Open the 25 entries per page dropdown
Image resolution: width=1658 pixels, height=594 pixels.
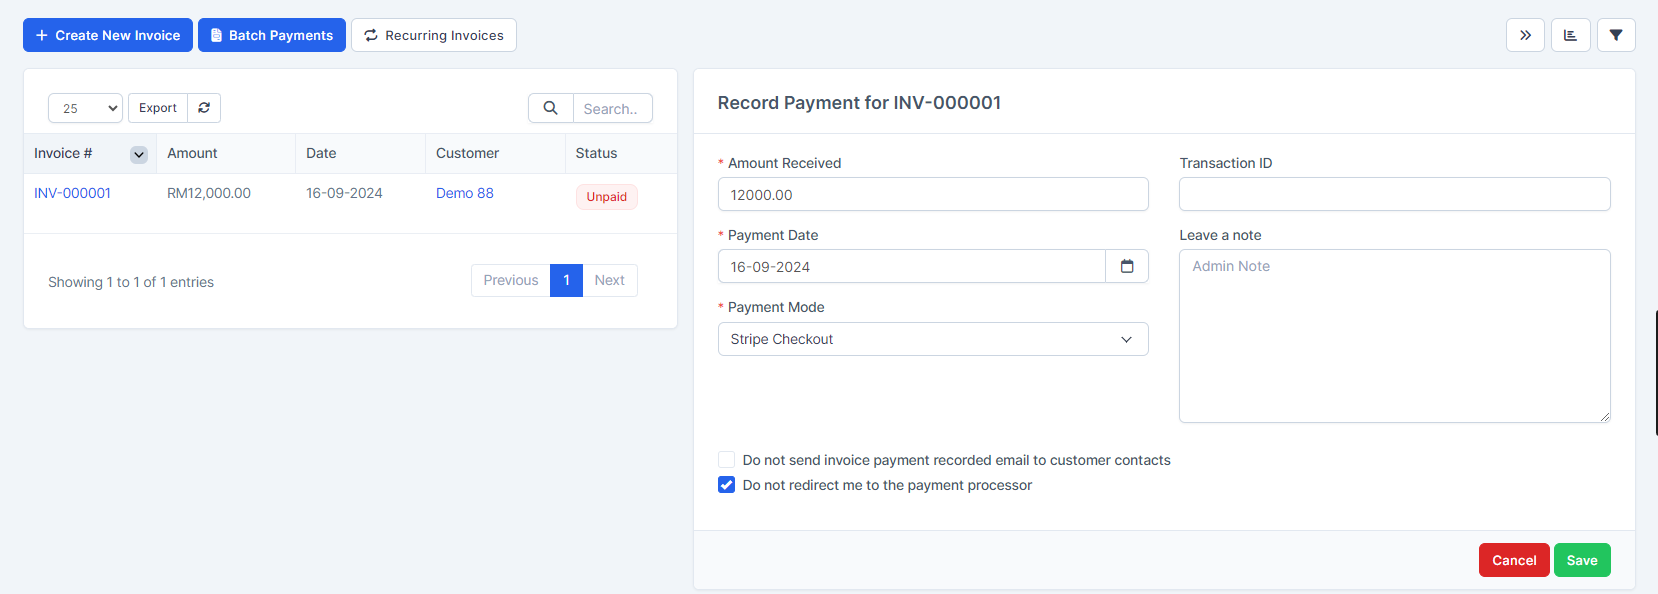85,108
